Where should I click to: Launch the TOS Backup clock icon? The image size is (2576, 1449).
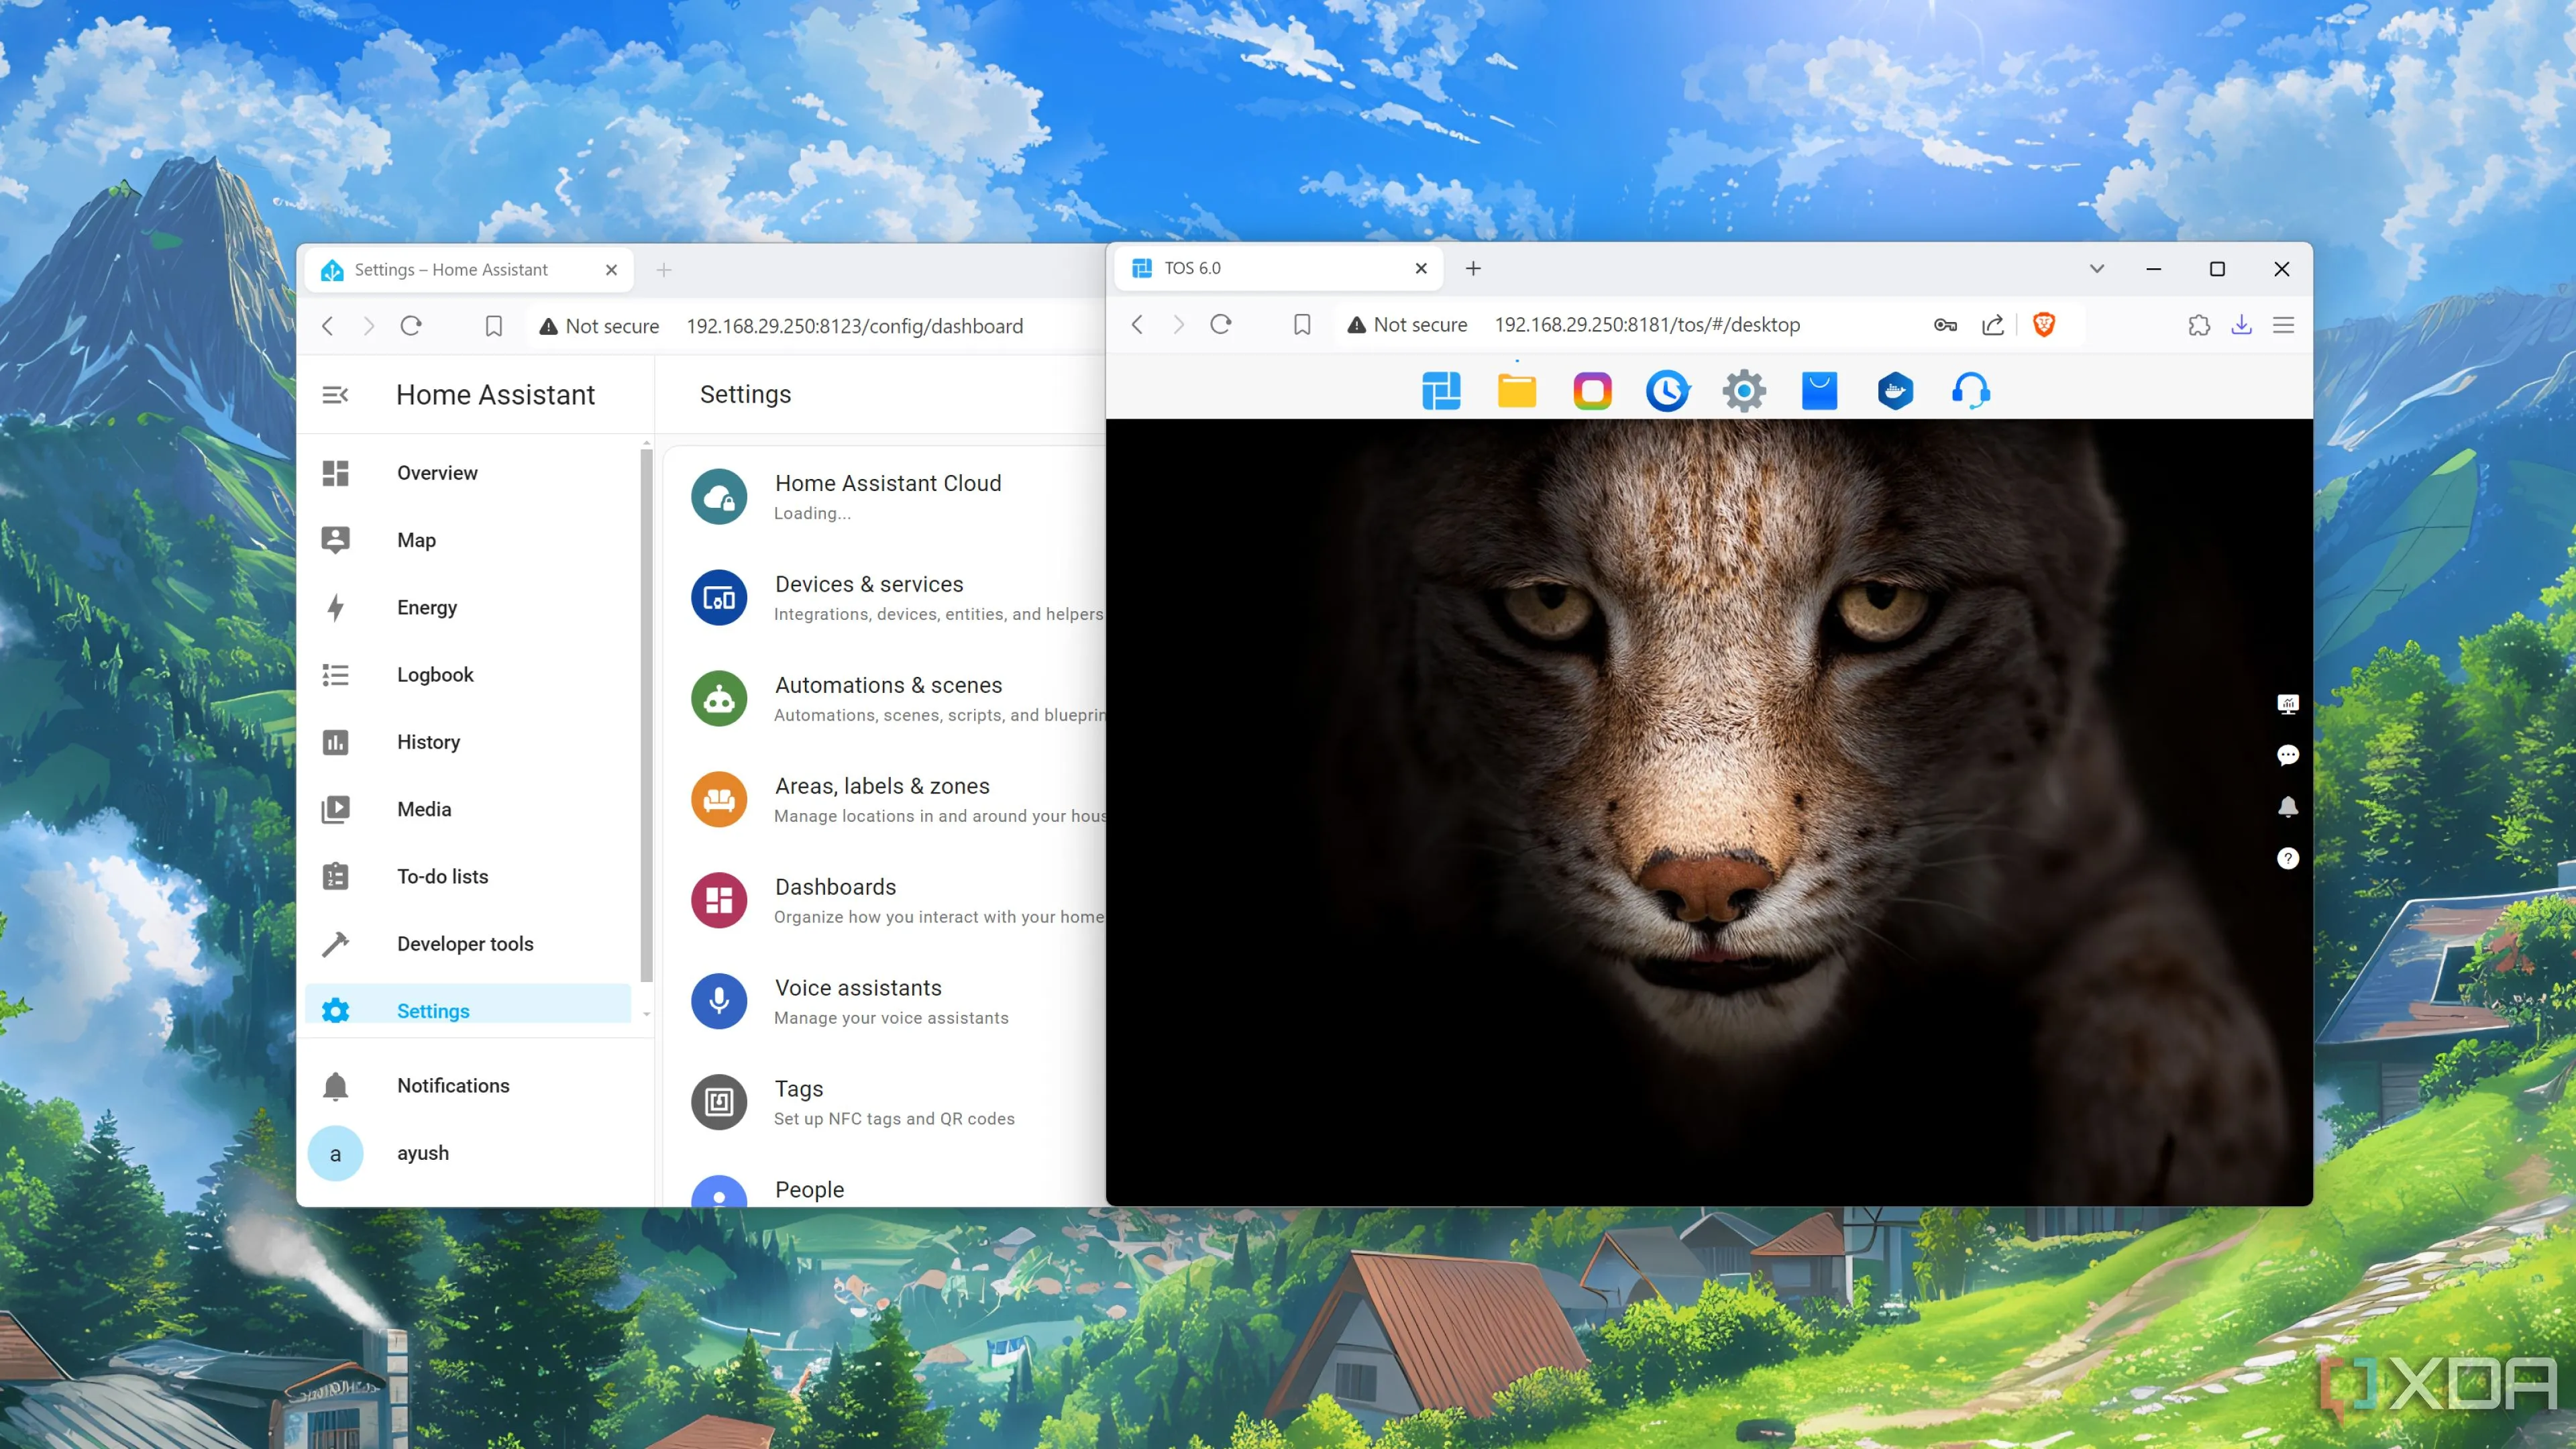click(1667, 390)
